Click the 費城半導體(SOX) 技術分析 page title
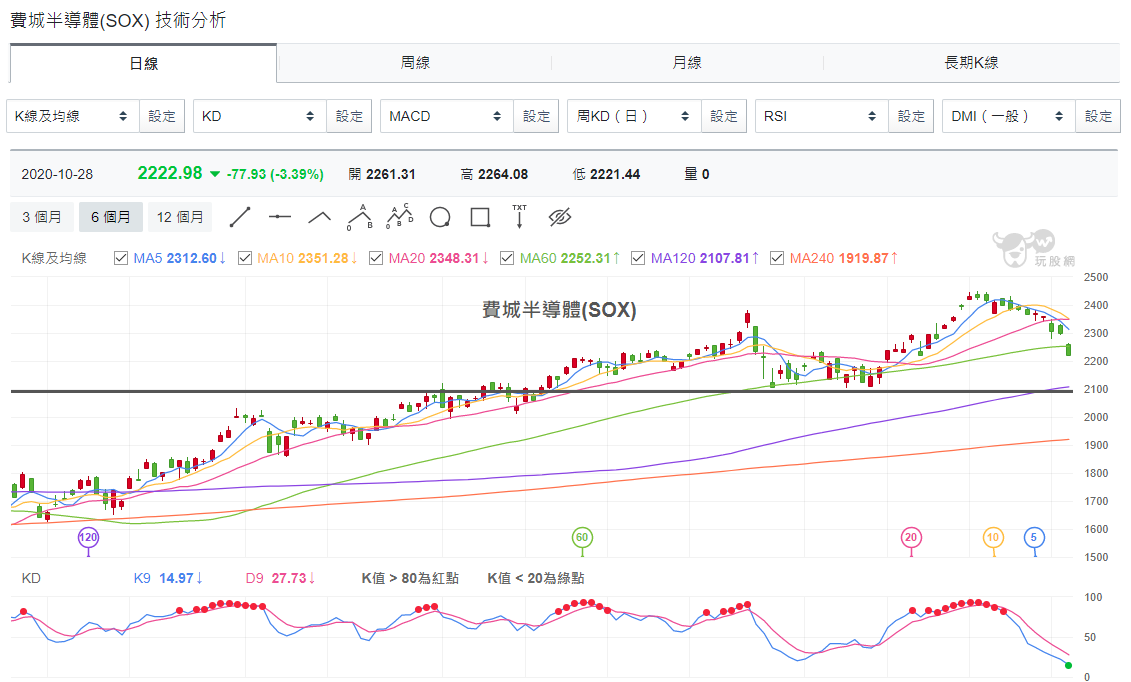Viewport: 1131px width, 682px height. 118,20
